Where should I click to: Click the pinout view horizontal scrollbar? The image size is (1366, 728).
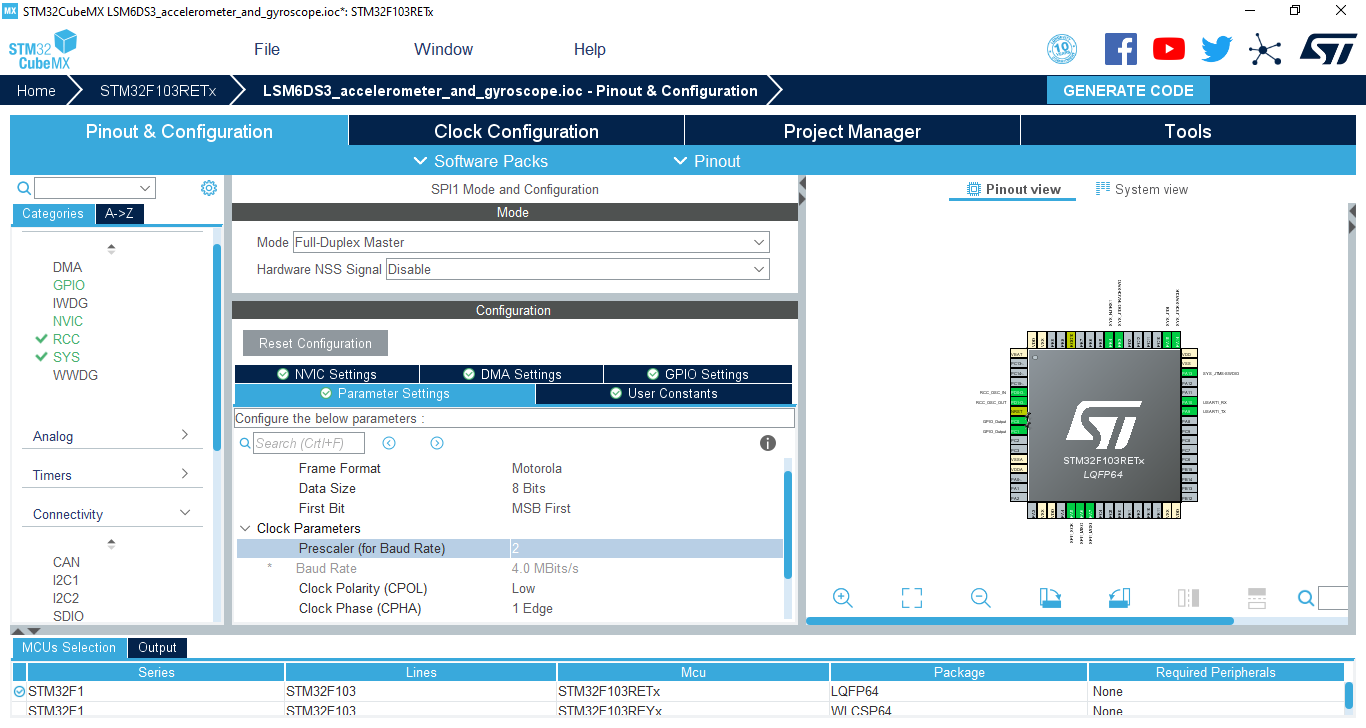[1020, 621]
